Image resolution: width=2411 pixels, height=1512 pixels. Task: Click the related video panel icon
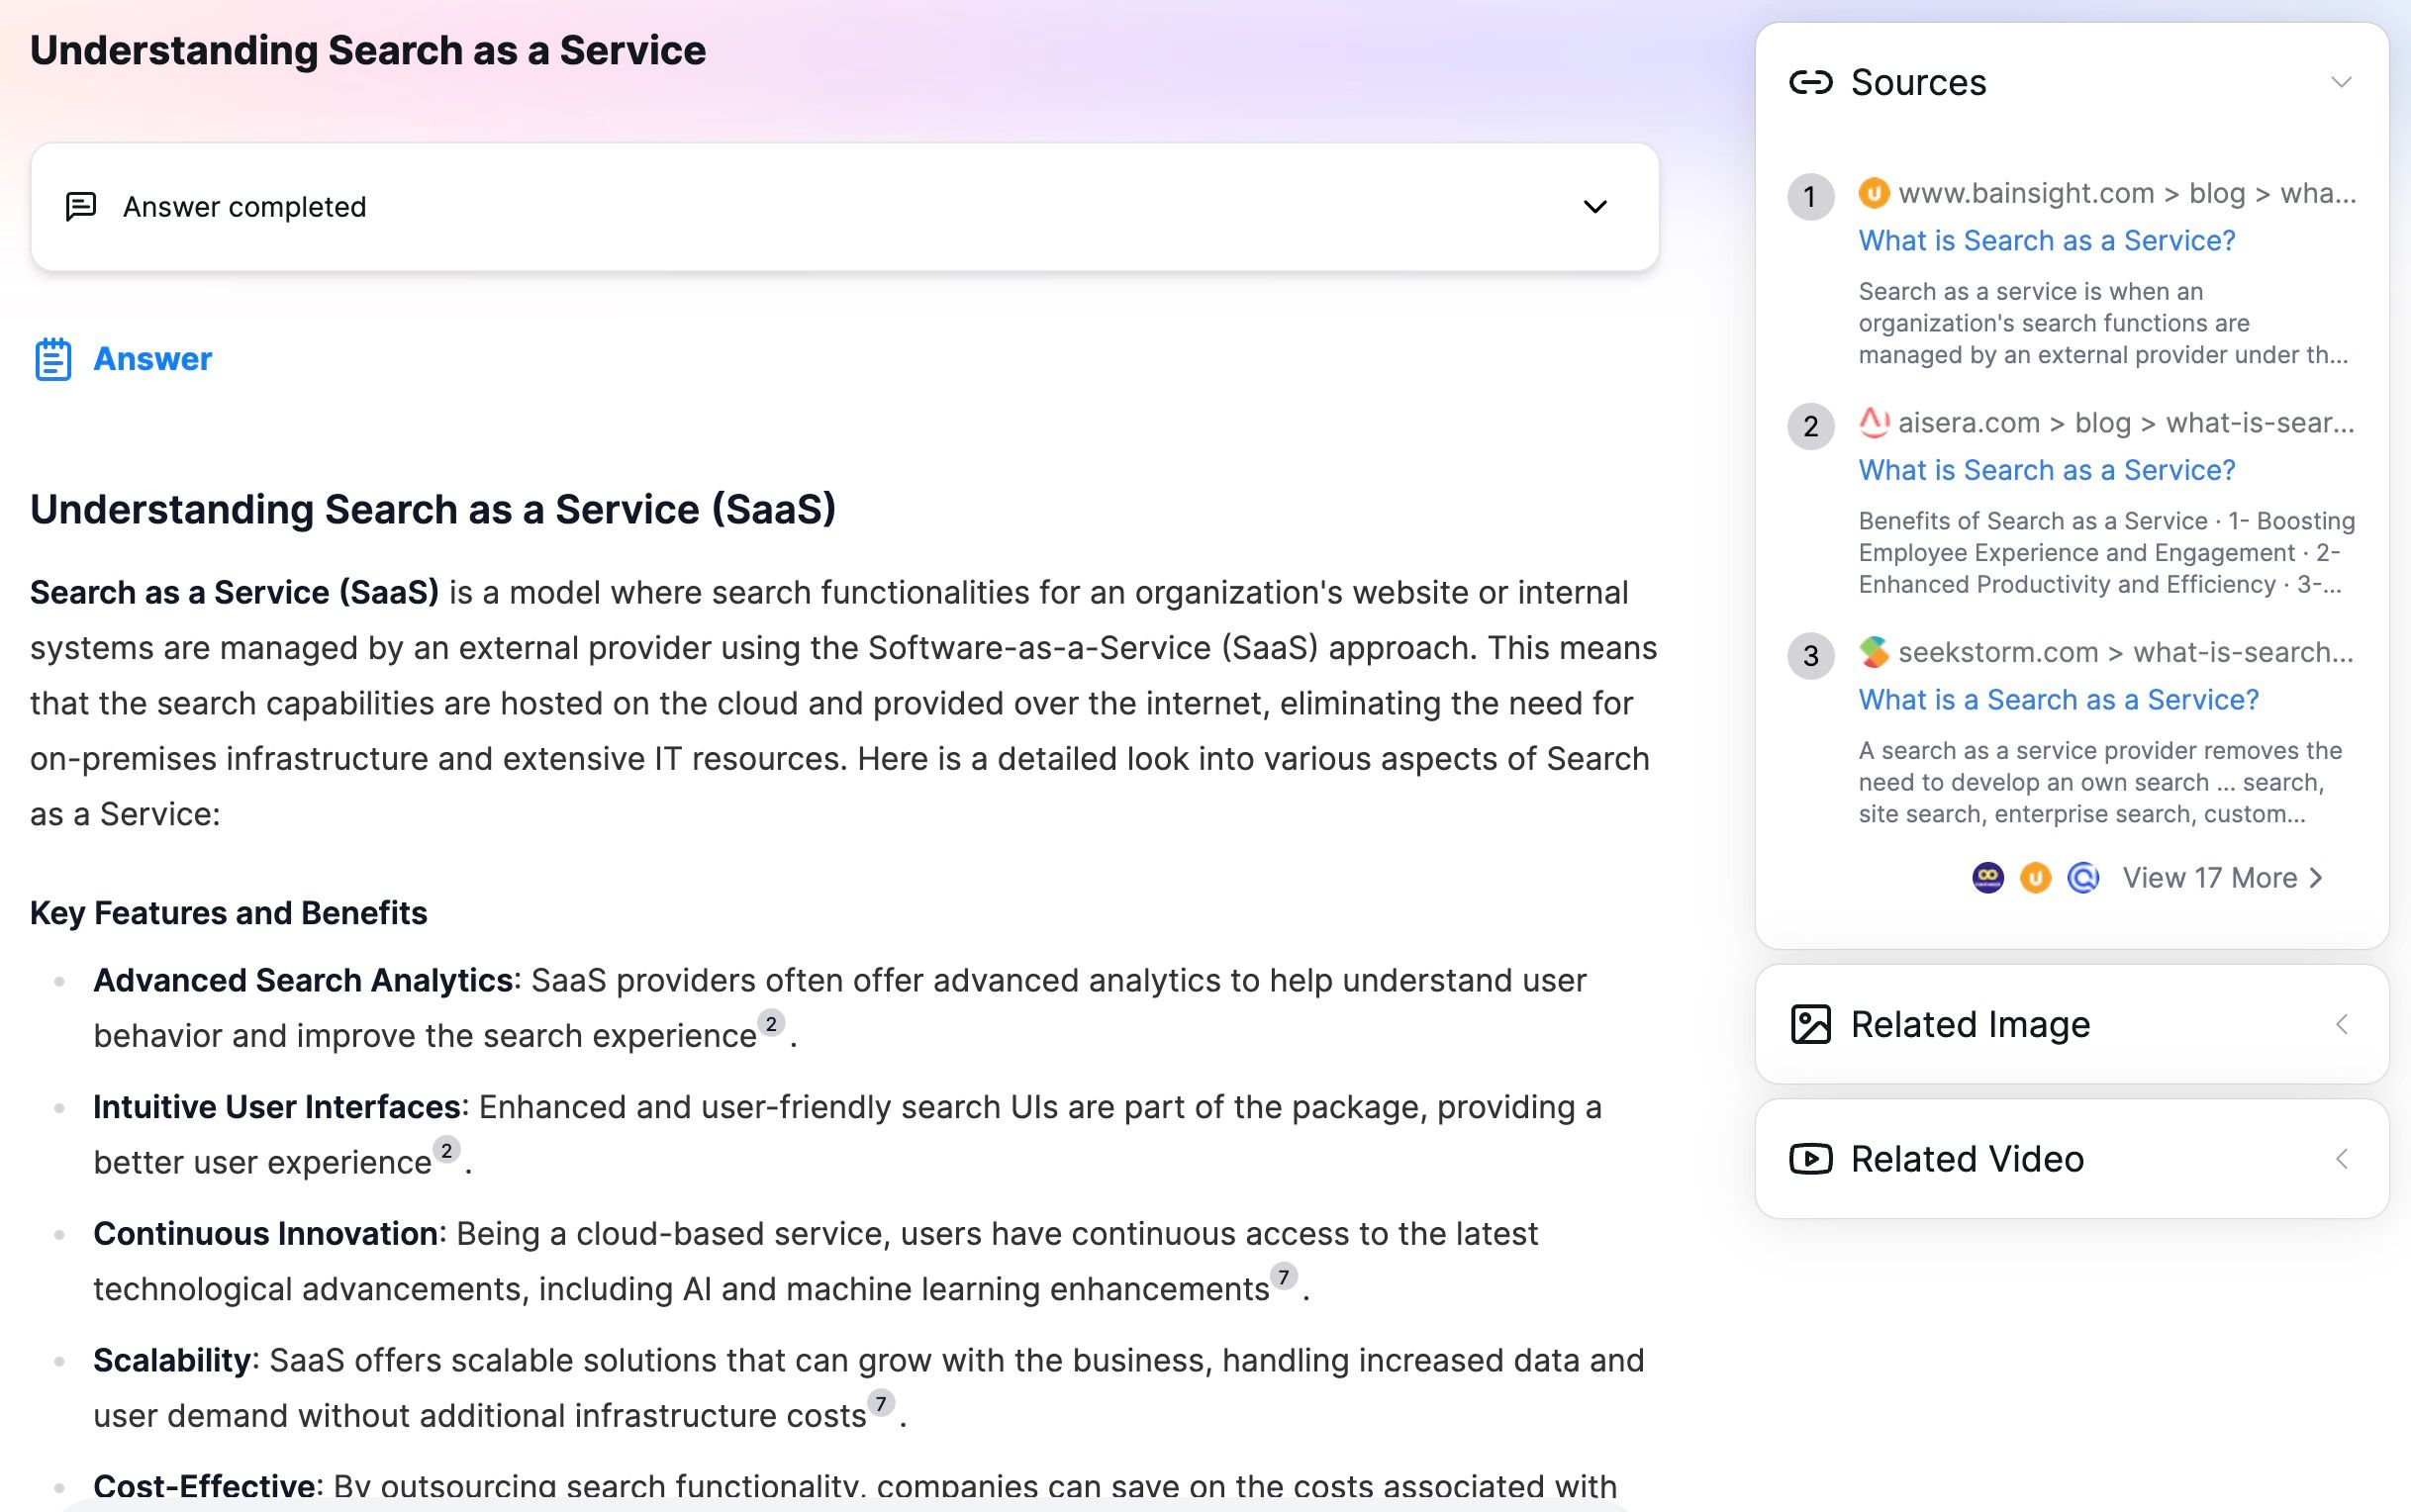(x=1813, y=1157)
